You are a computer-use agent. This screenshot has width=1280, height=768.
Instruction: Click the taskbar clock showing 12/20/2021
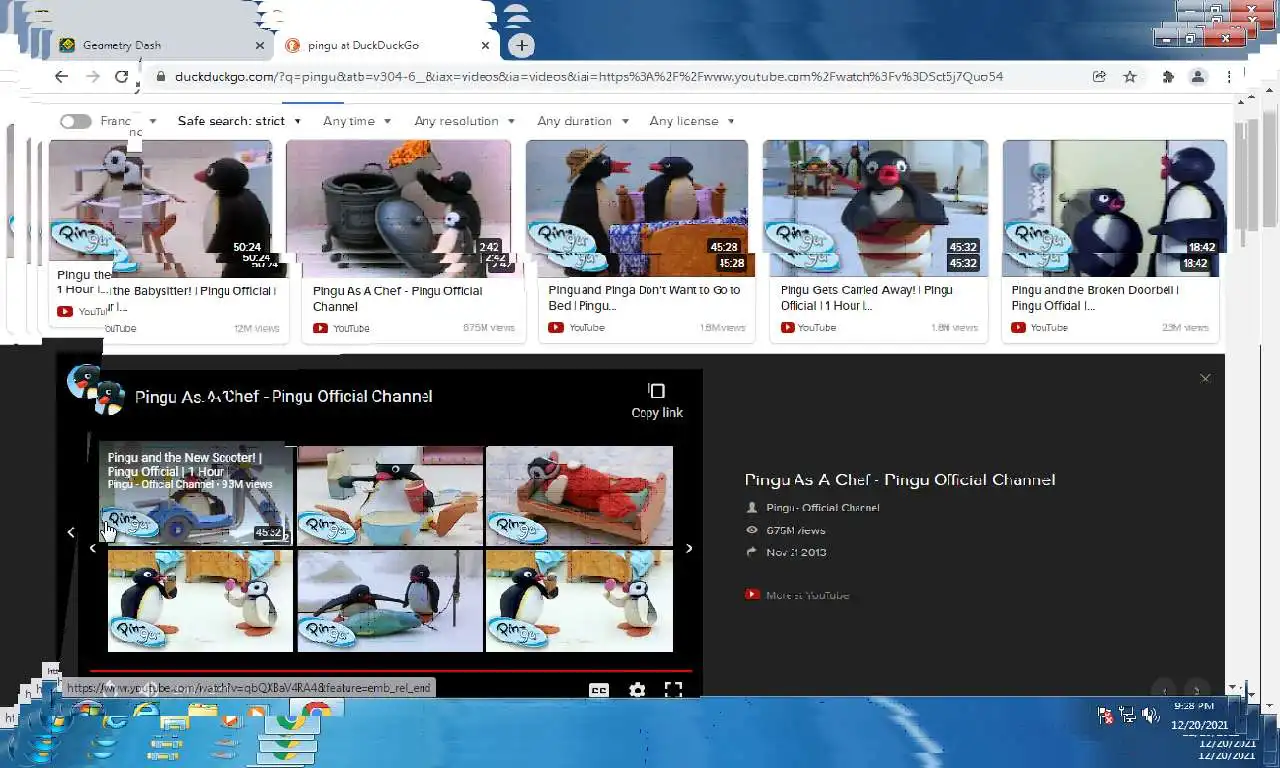1201,716
